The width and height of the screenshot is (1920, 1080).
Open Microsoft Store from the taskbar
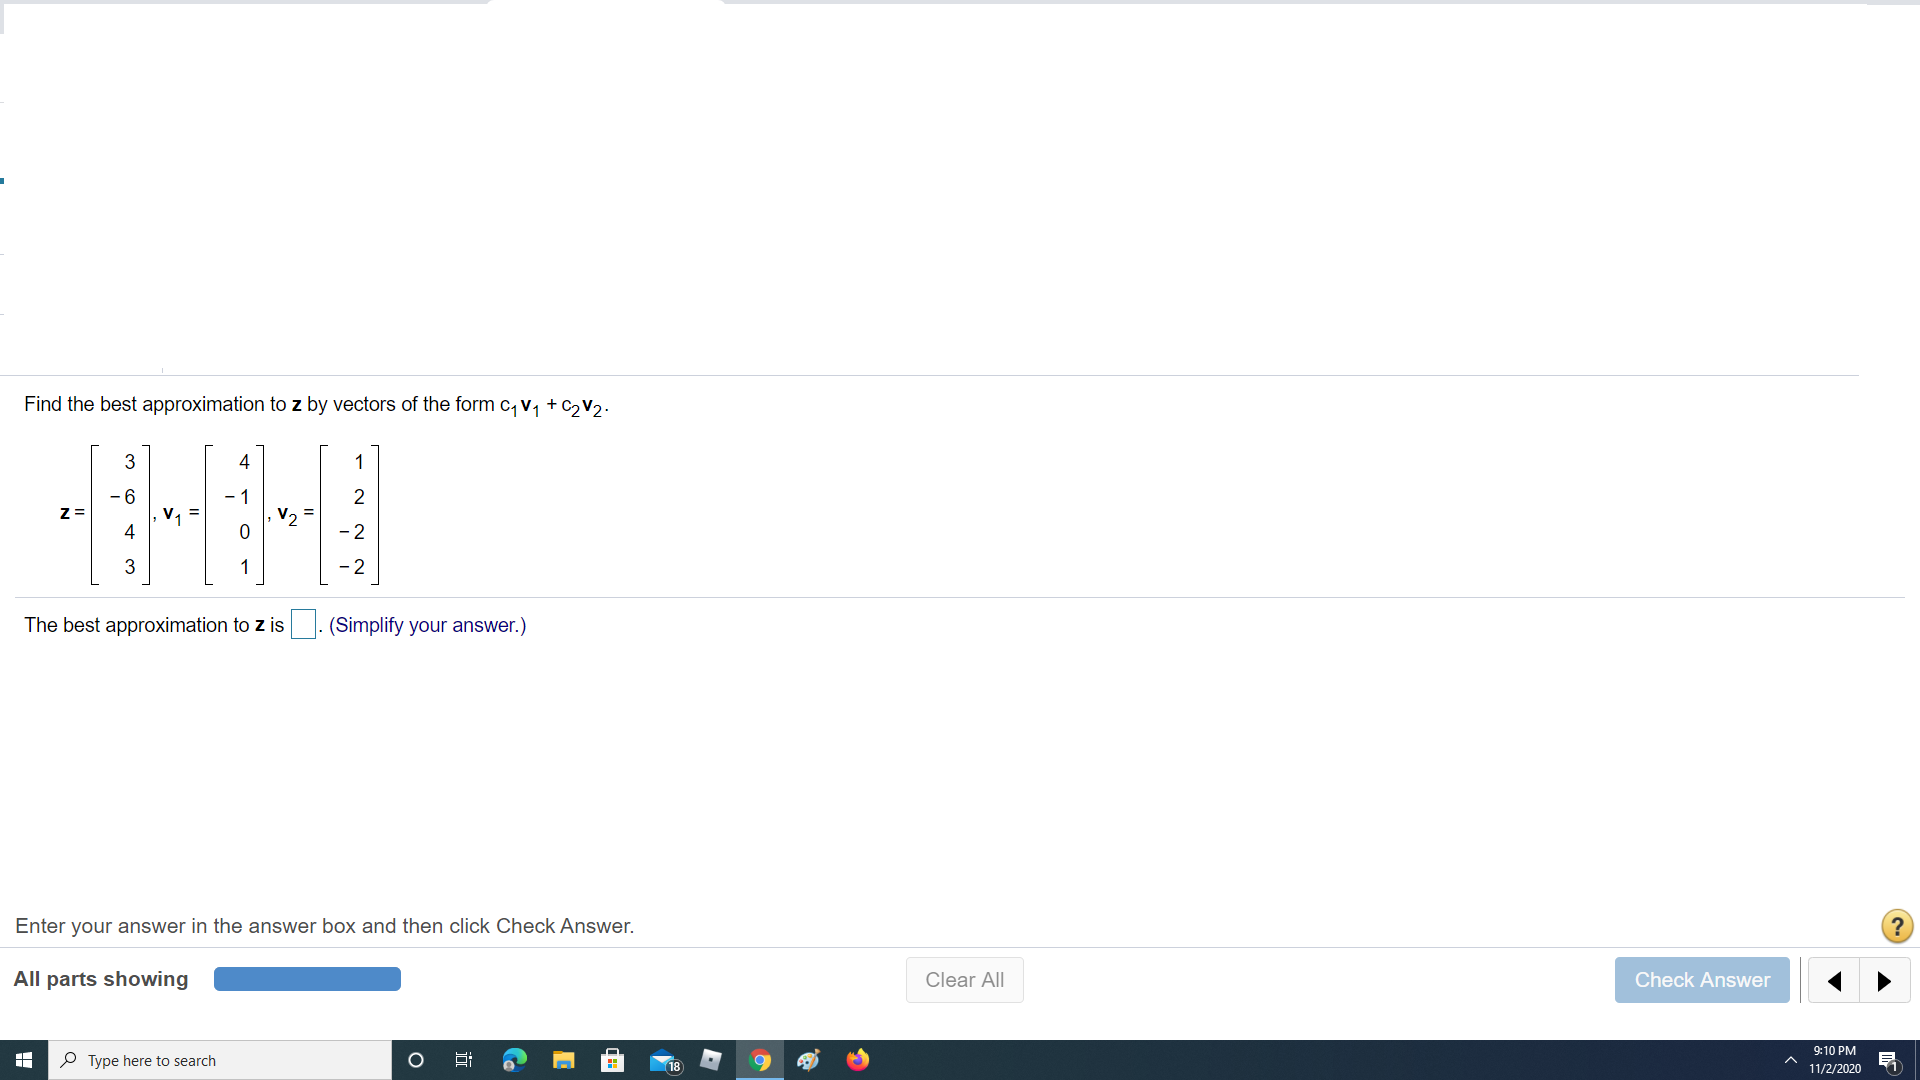point(612,1060)
